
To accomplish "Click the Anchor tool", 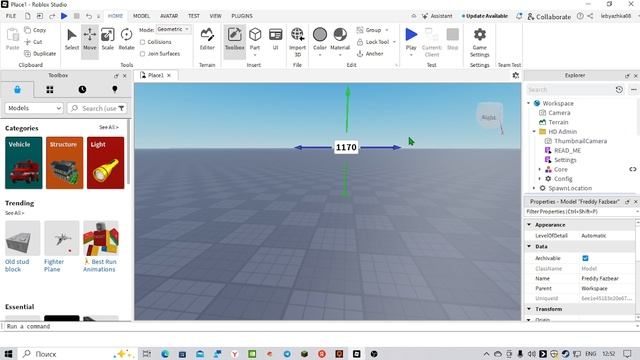I will click(x=370, y=53).
